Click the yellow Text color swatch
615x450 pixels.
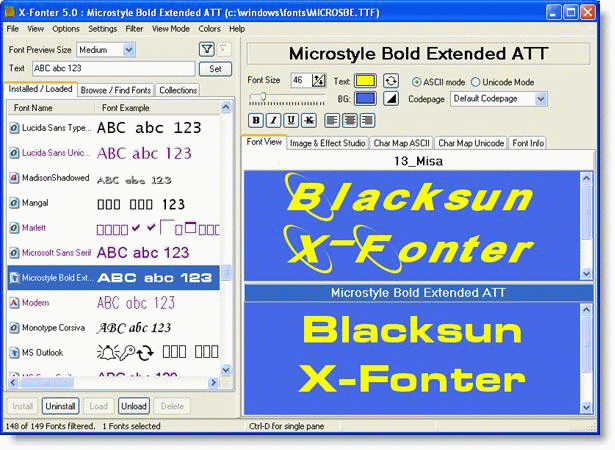click(x=365, y=81)
